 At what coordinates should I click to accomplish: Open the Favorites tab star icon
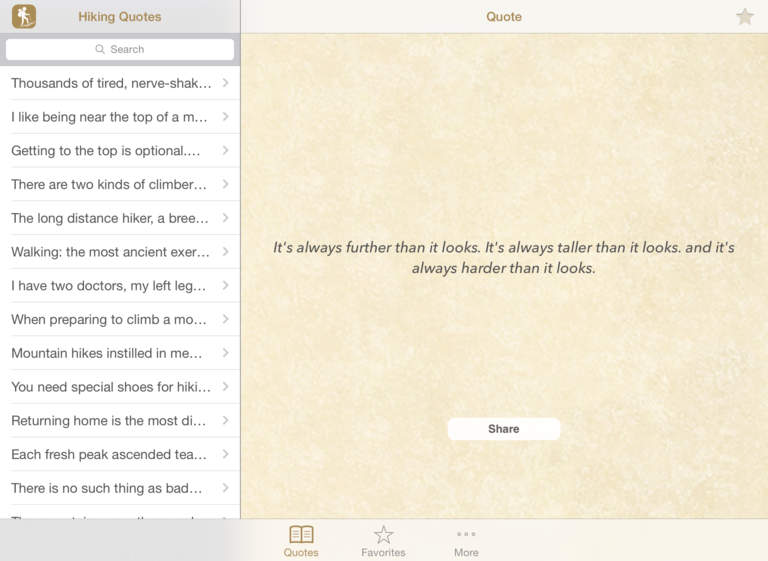[383, 535]
